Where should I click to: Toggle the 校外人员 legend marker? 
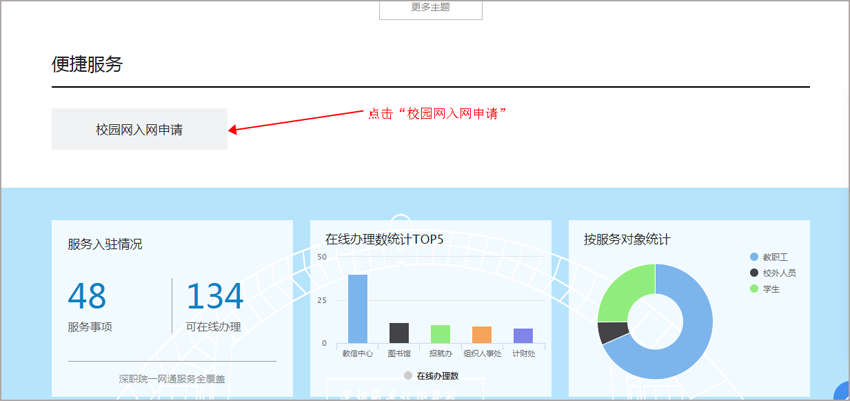[754, 273]
